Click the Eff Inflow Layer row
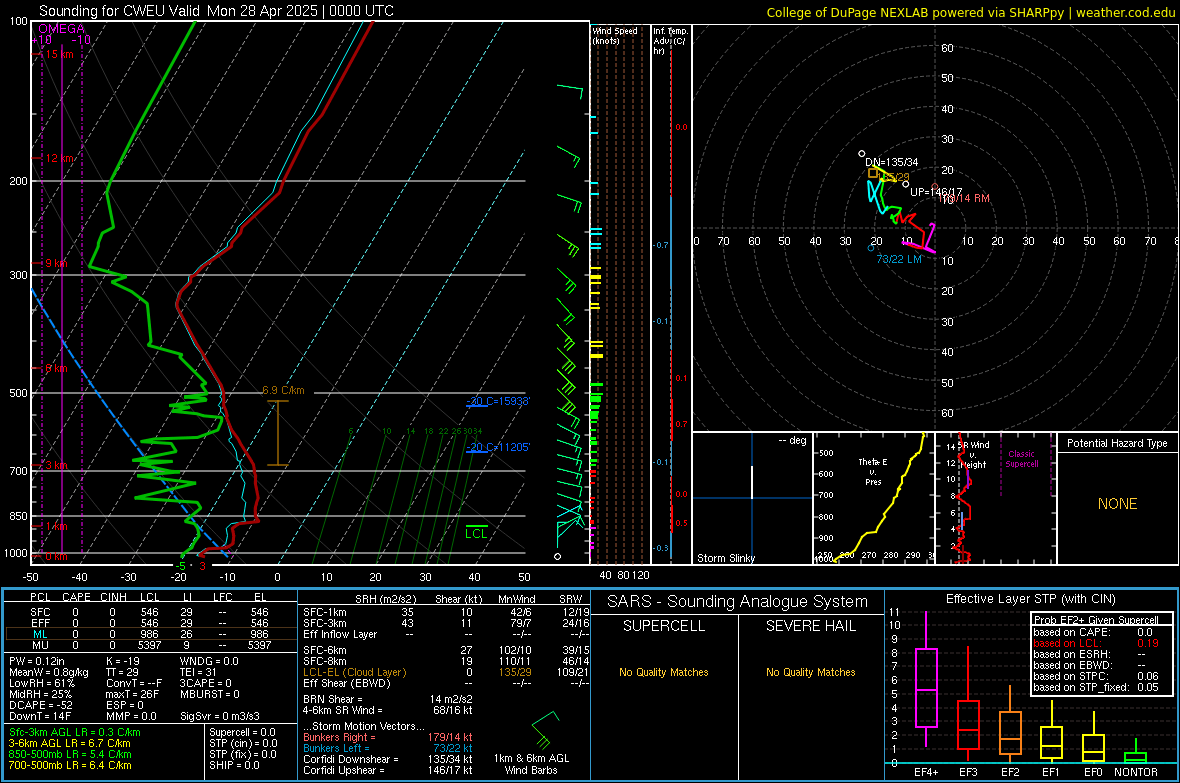This screenshot has width=1180, height=783. (x=446, y=634)
